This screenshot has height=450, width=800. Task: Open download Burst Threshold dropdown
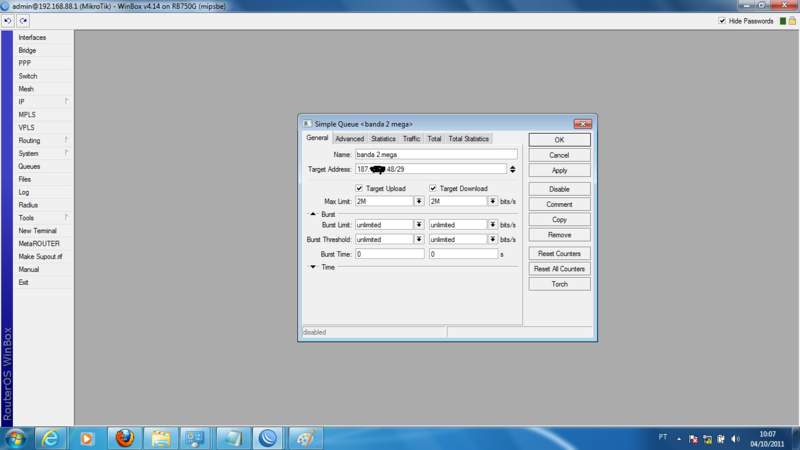[492, 239]
